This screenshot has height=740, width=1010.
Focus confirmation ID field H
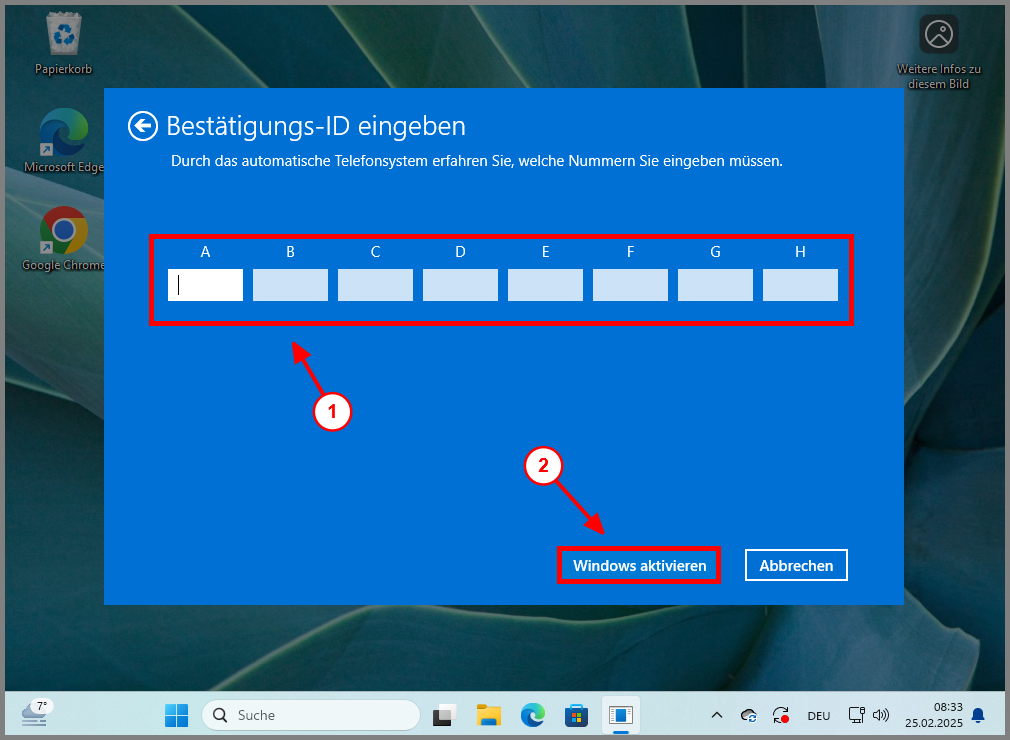801,285
